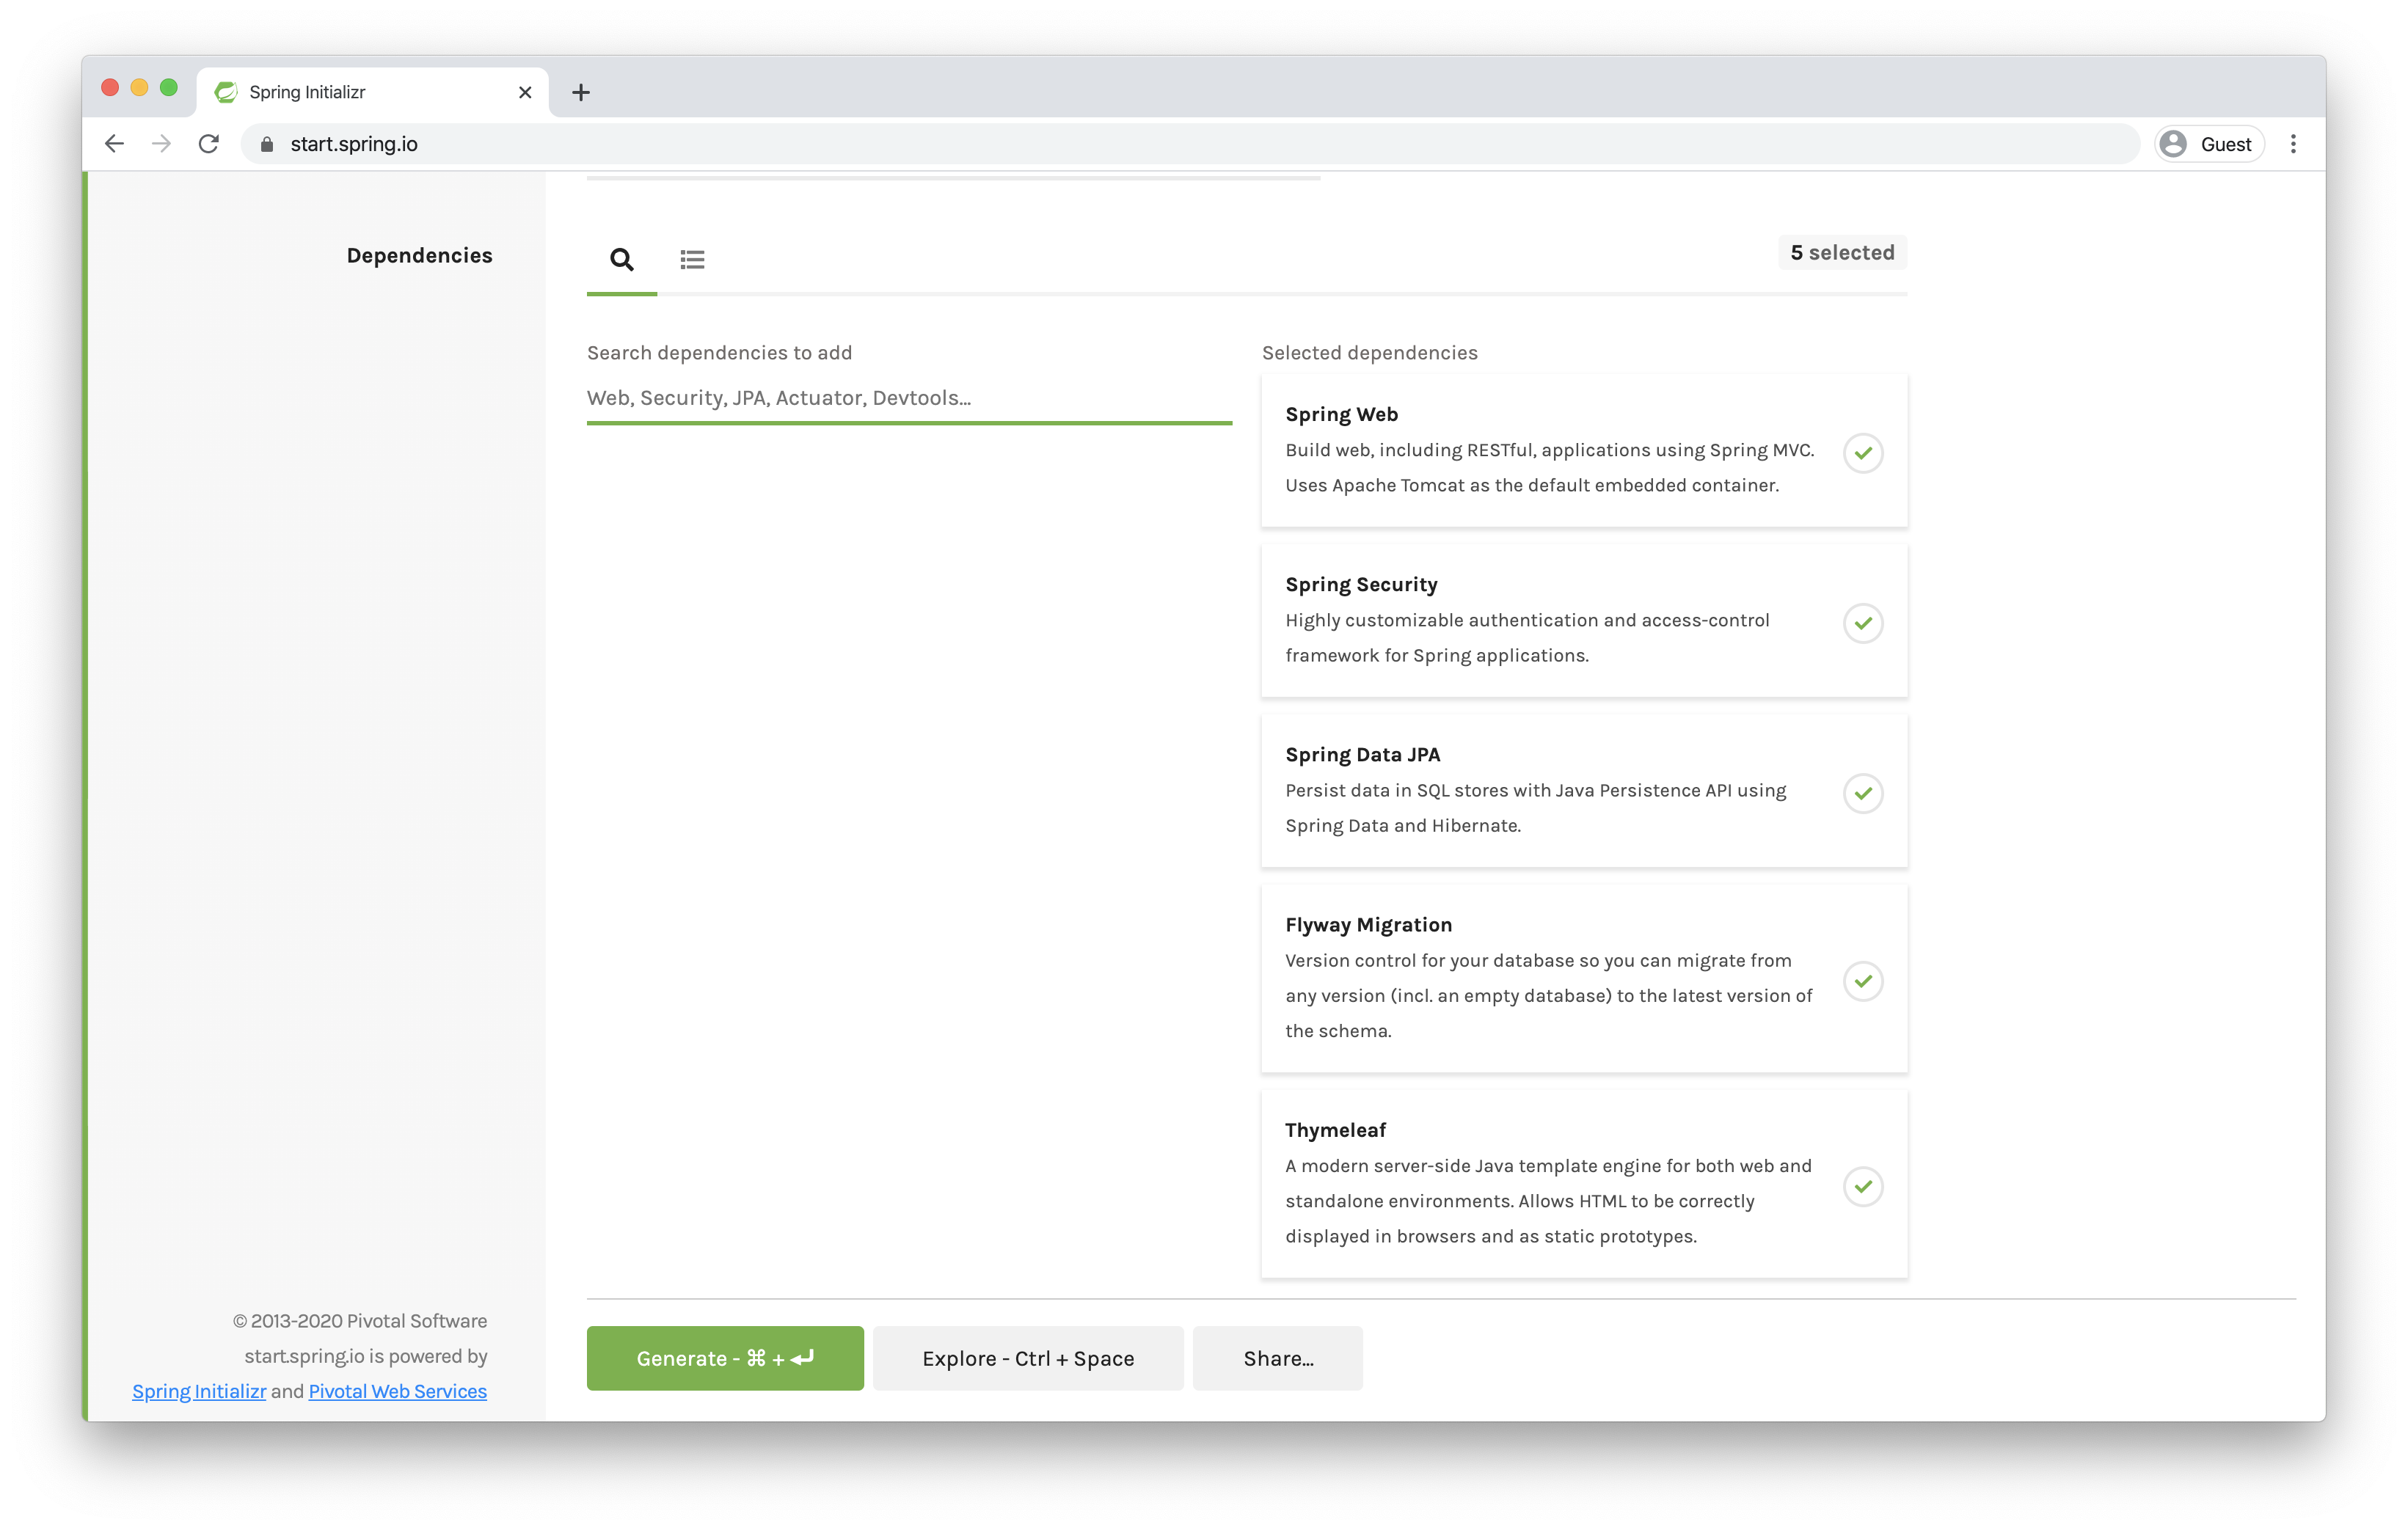Open the Spring Initializr footer link
This screenshot has height=1530, width=2408.
coord(199,1391)
